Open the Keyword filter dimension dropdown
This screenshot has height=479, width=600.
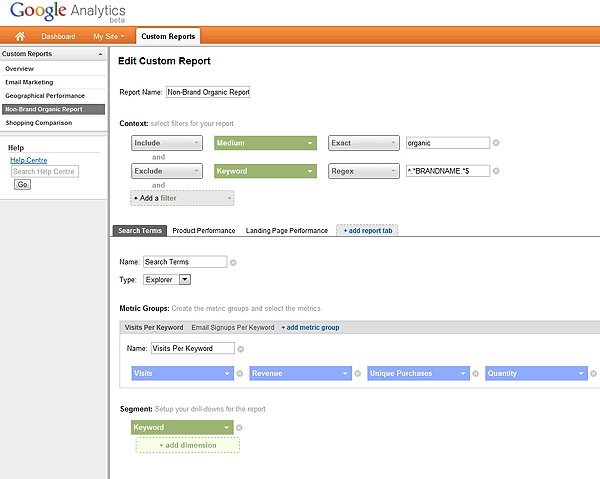click(x=265, y=171)
